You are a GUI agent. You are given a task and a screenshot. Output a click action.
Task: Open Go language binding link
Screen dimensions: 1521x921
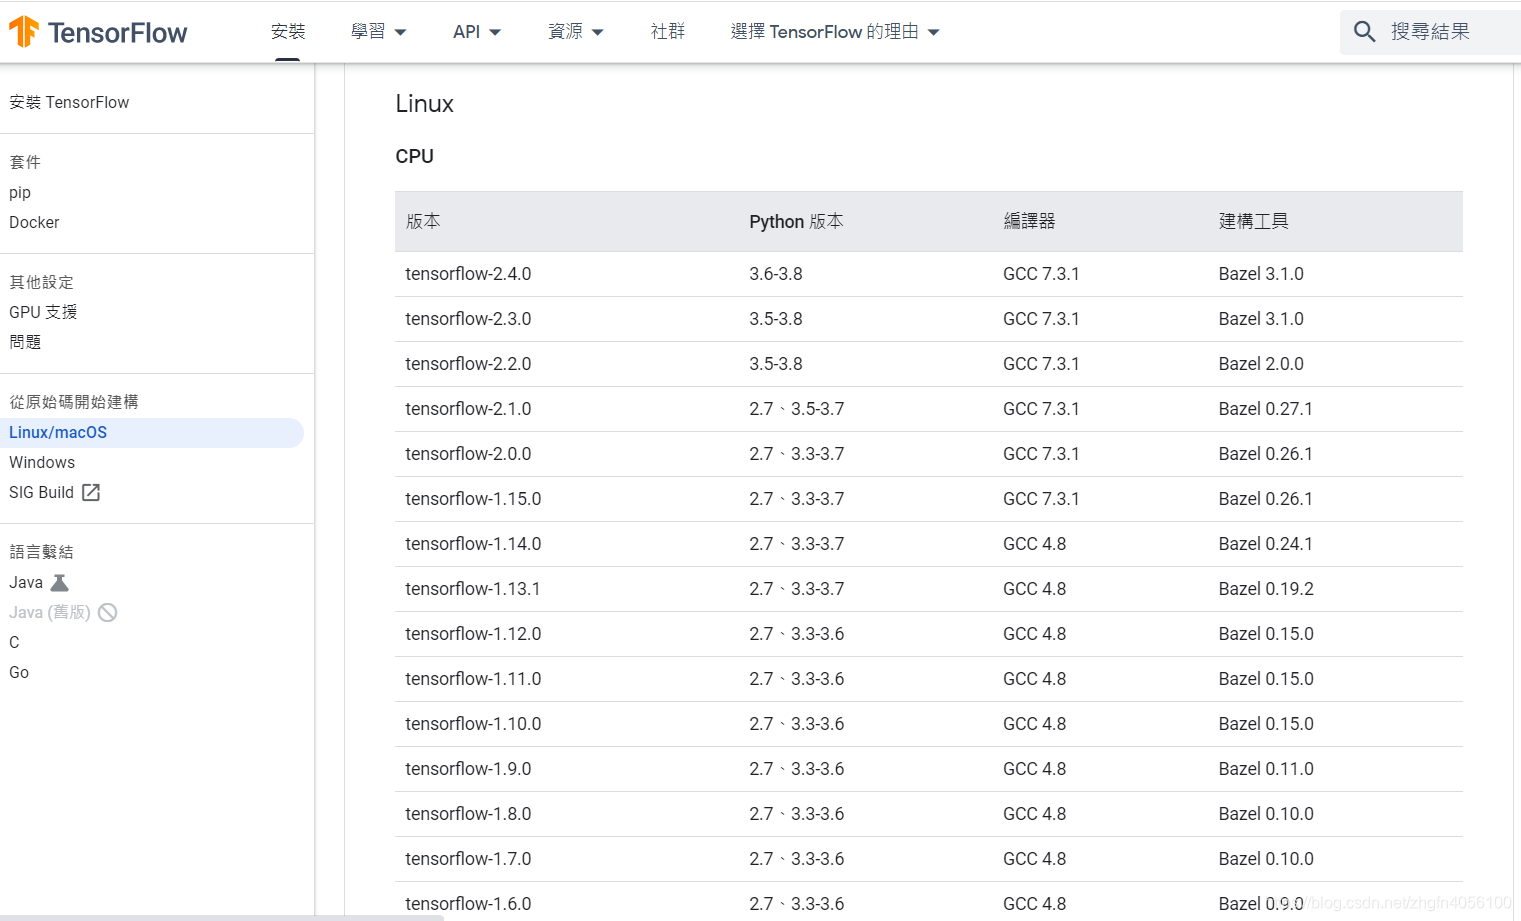(19, 672)
